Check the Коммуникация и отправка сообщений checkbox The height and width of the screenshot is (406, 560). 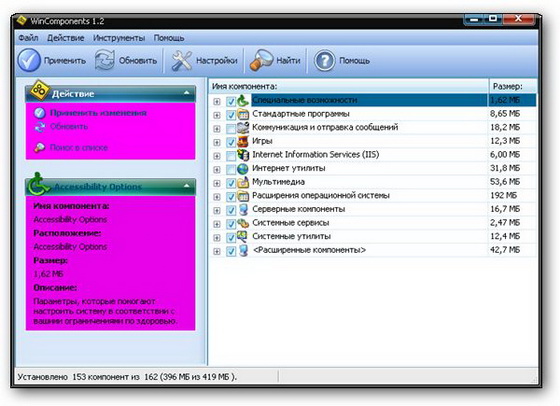click(x=231, y=129)
